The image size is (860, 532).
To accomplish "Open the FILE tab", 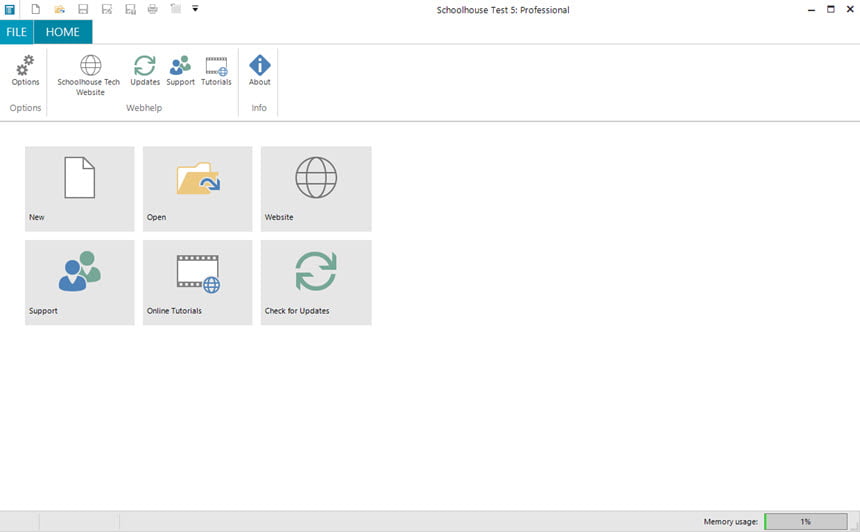I will point(16,32).
